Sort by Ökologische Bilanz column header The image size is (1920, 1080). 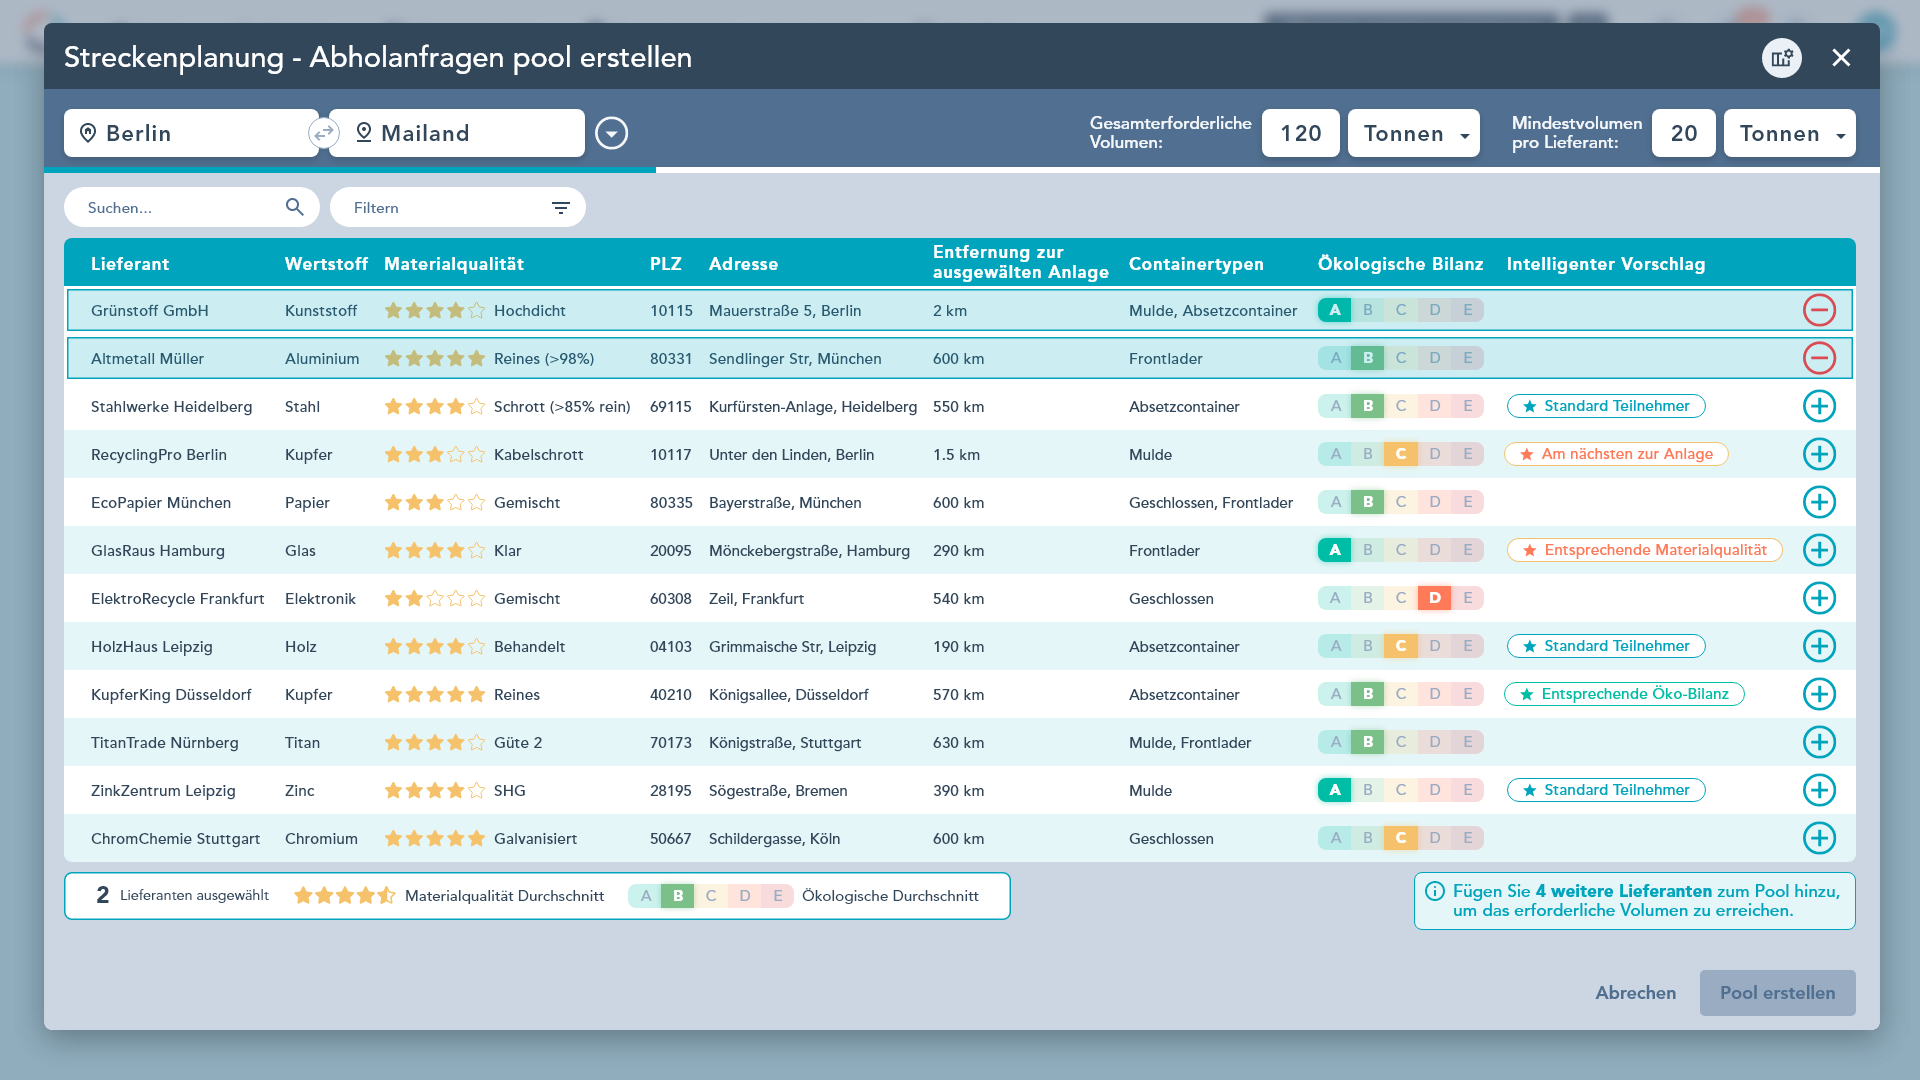(1400, 264)
